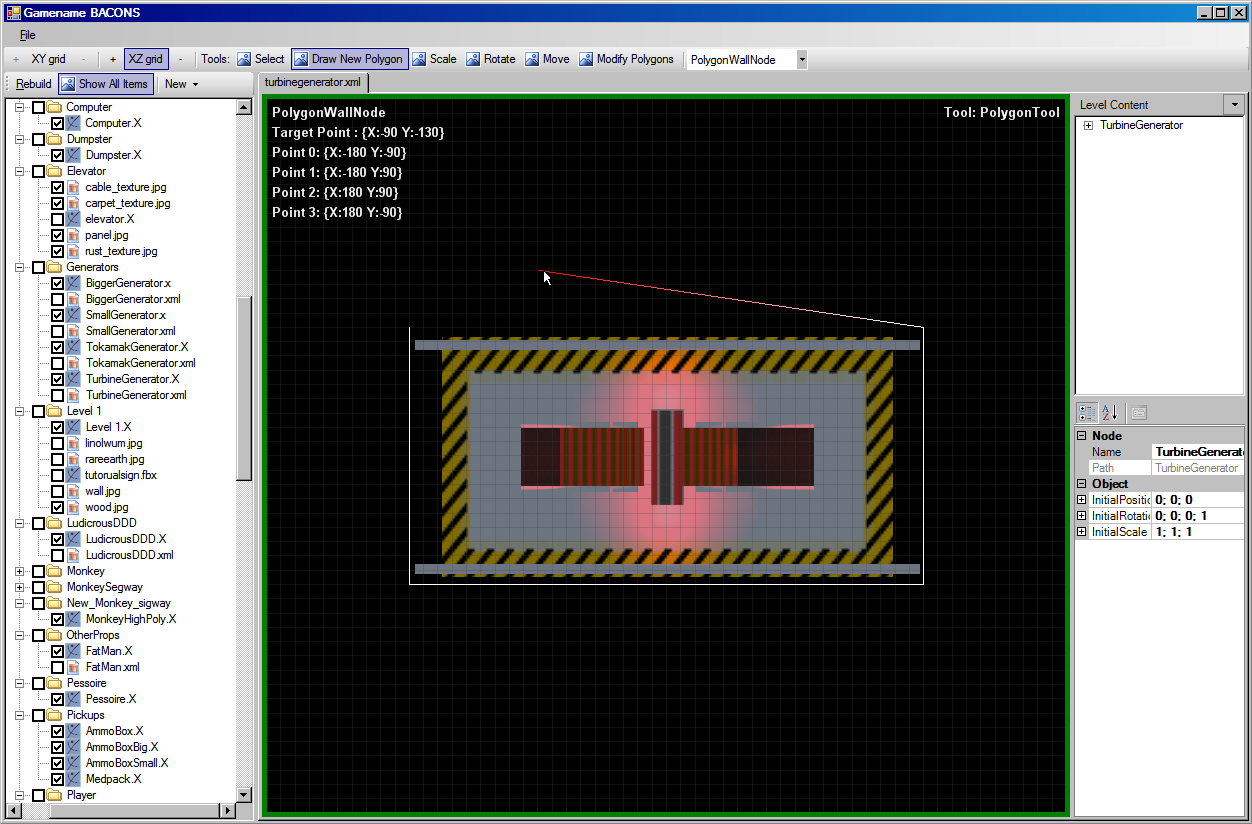This screenshot has height=824, width=1252.
Task: Uncheck the AmmoBoxBig.X checkbox
Action: (x=57, y=747)
